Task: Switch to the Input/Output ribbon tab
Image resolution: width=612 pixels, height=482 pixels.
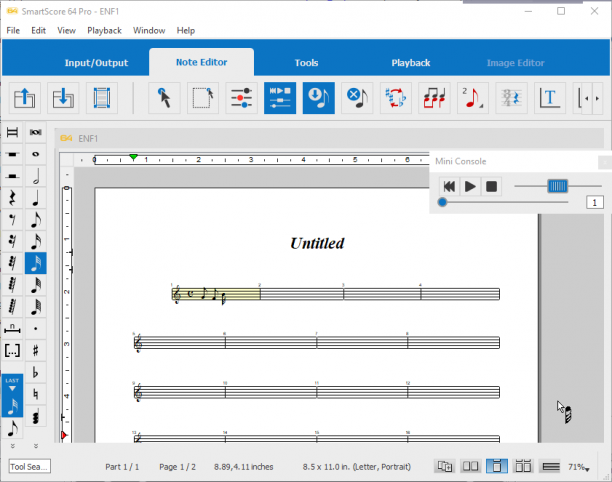Action: [x=96, y=63]
